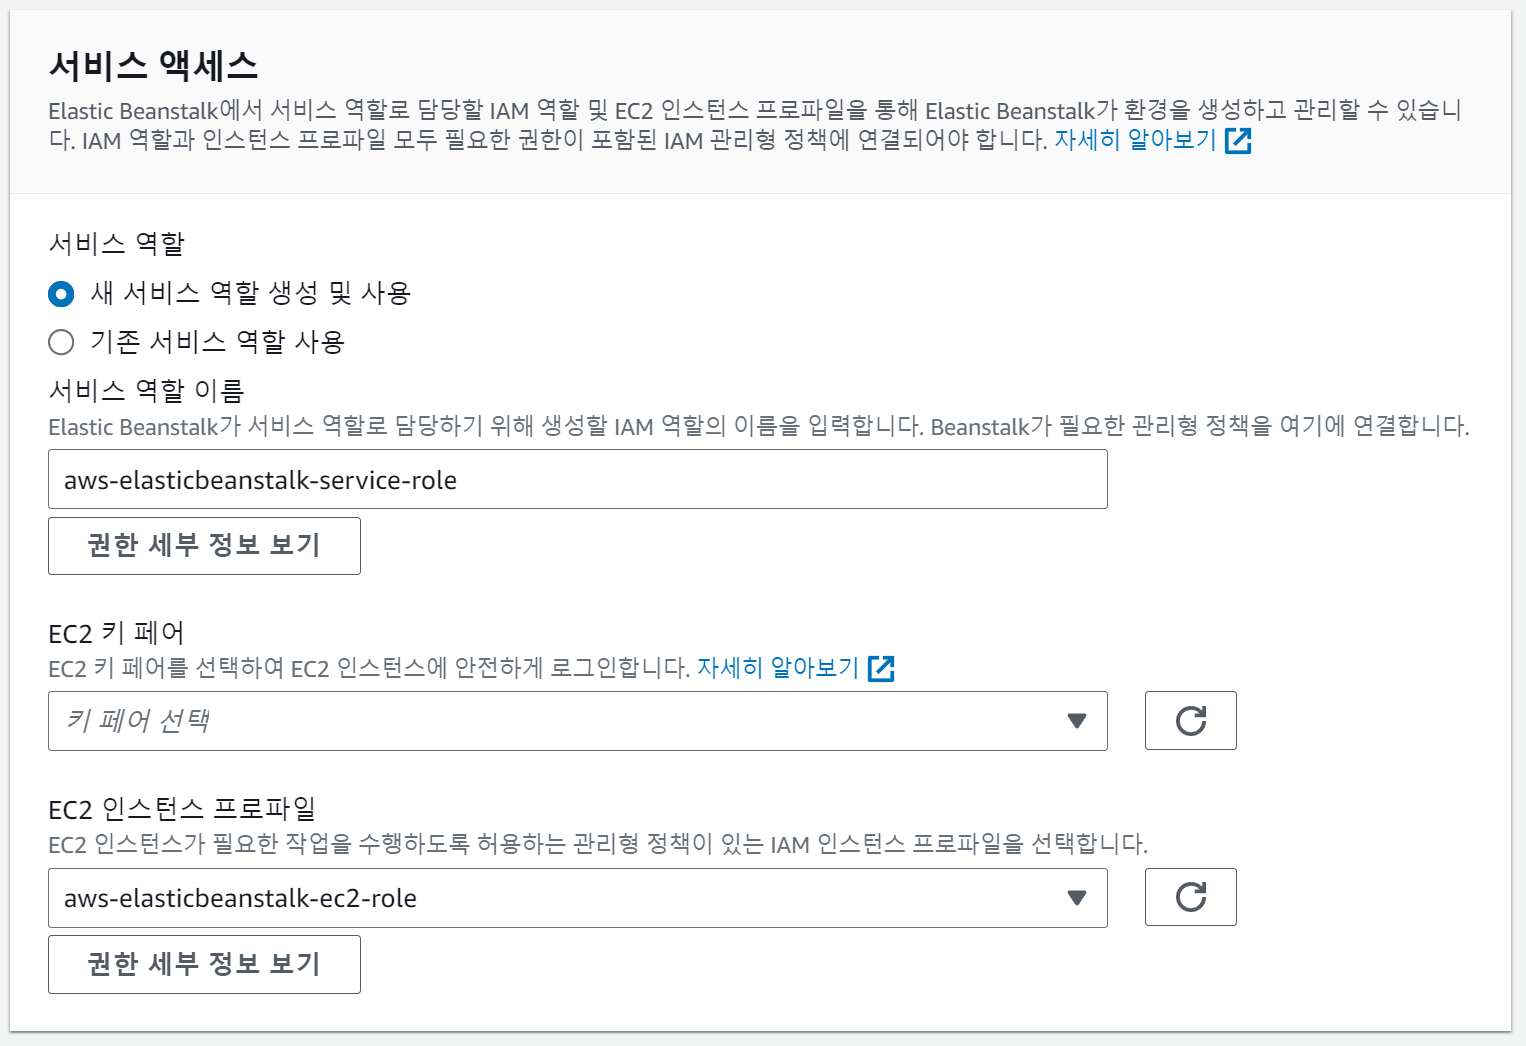
Task: Click the arrow icon in the 키 페어 선택 box
Action: (x=1077, y=721)
